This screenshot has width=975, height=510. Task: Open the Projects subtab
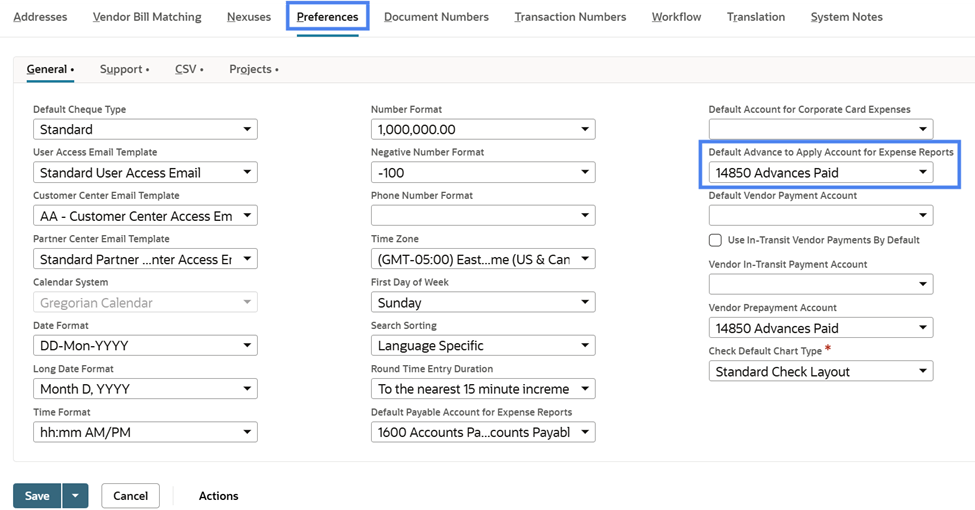pyautogui.click(x=251, y=69)
